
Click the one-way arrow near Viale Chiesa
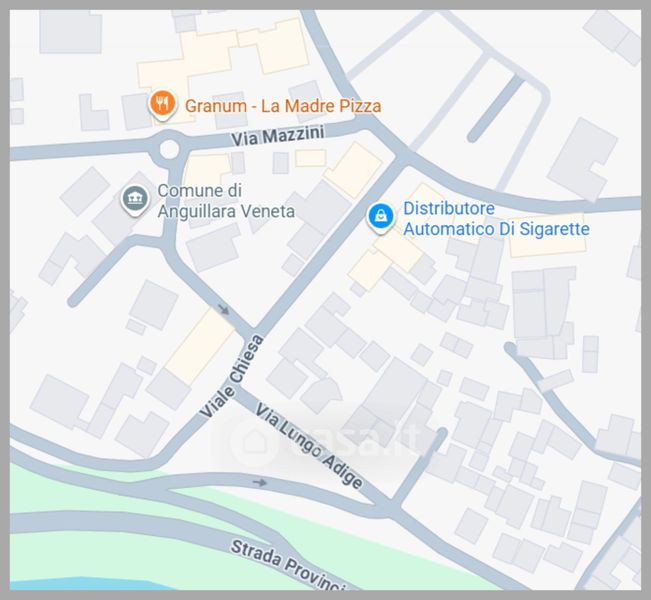[224, 309]
